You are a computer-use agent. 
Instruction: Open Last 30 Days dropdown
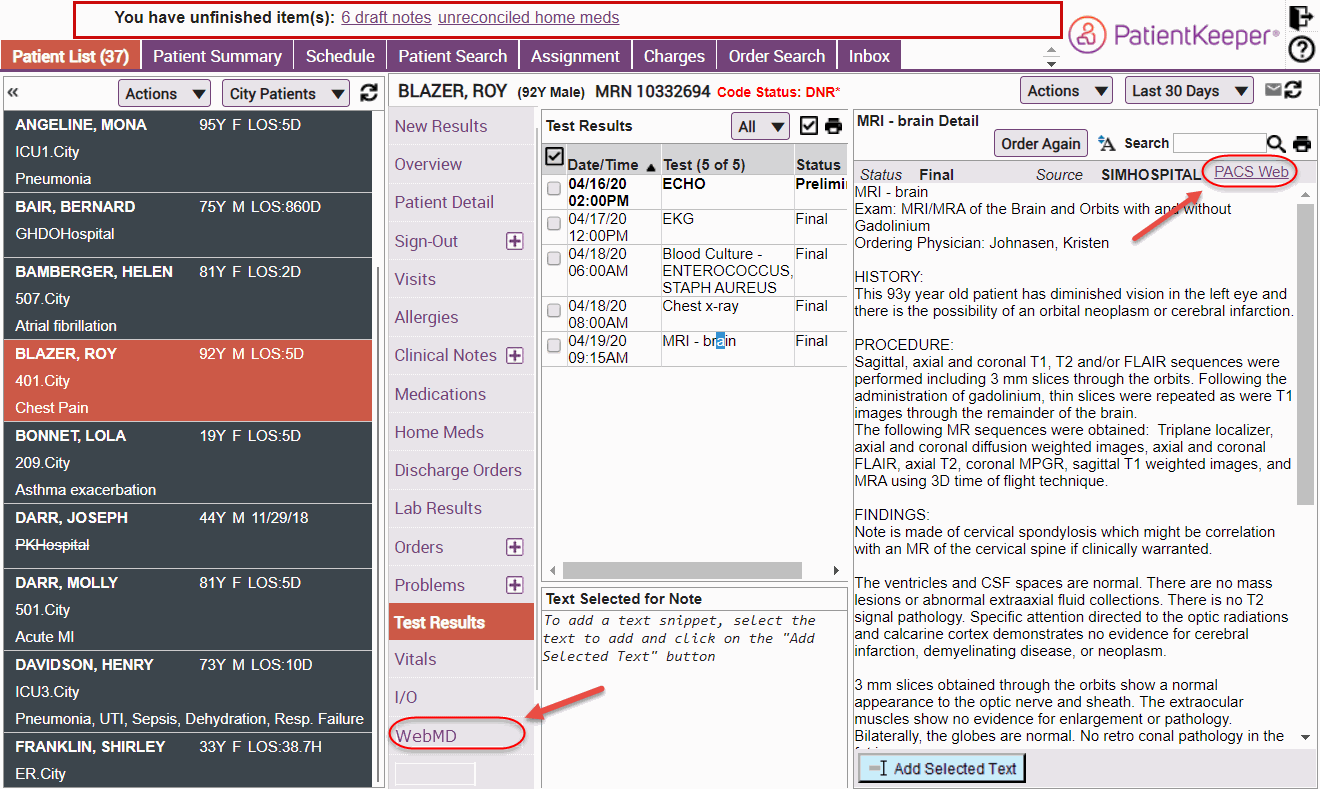tap(1189, 90)
